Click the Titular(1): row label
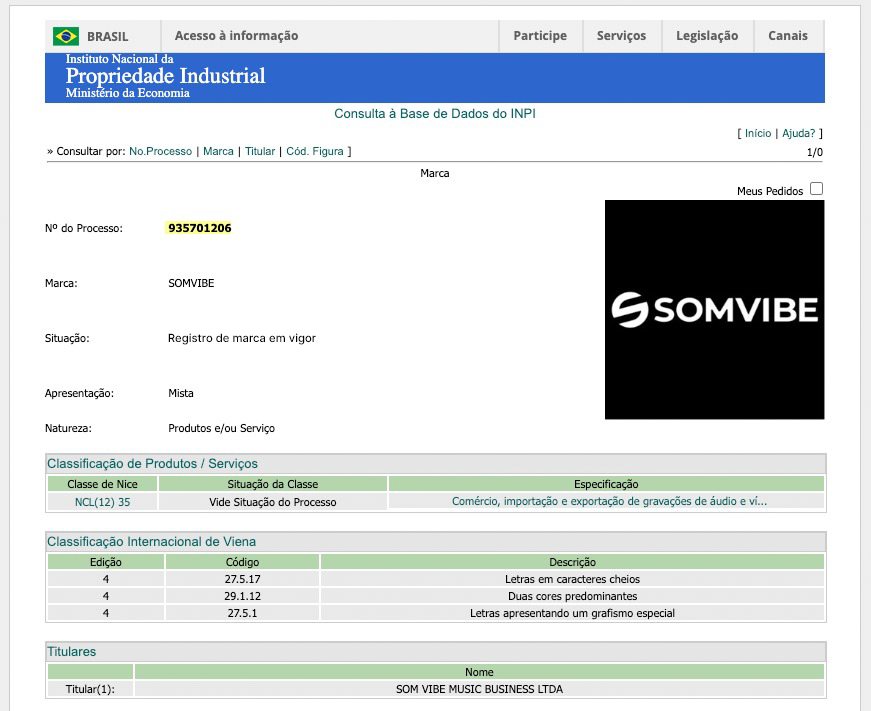Screen dimensions: 871x711 tap(90, 689)
